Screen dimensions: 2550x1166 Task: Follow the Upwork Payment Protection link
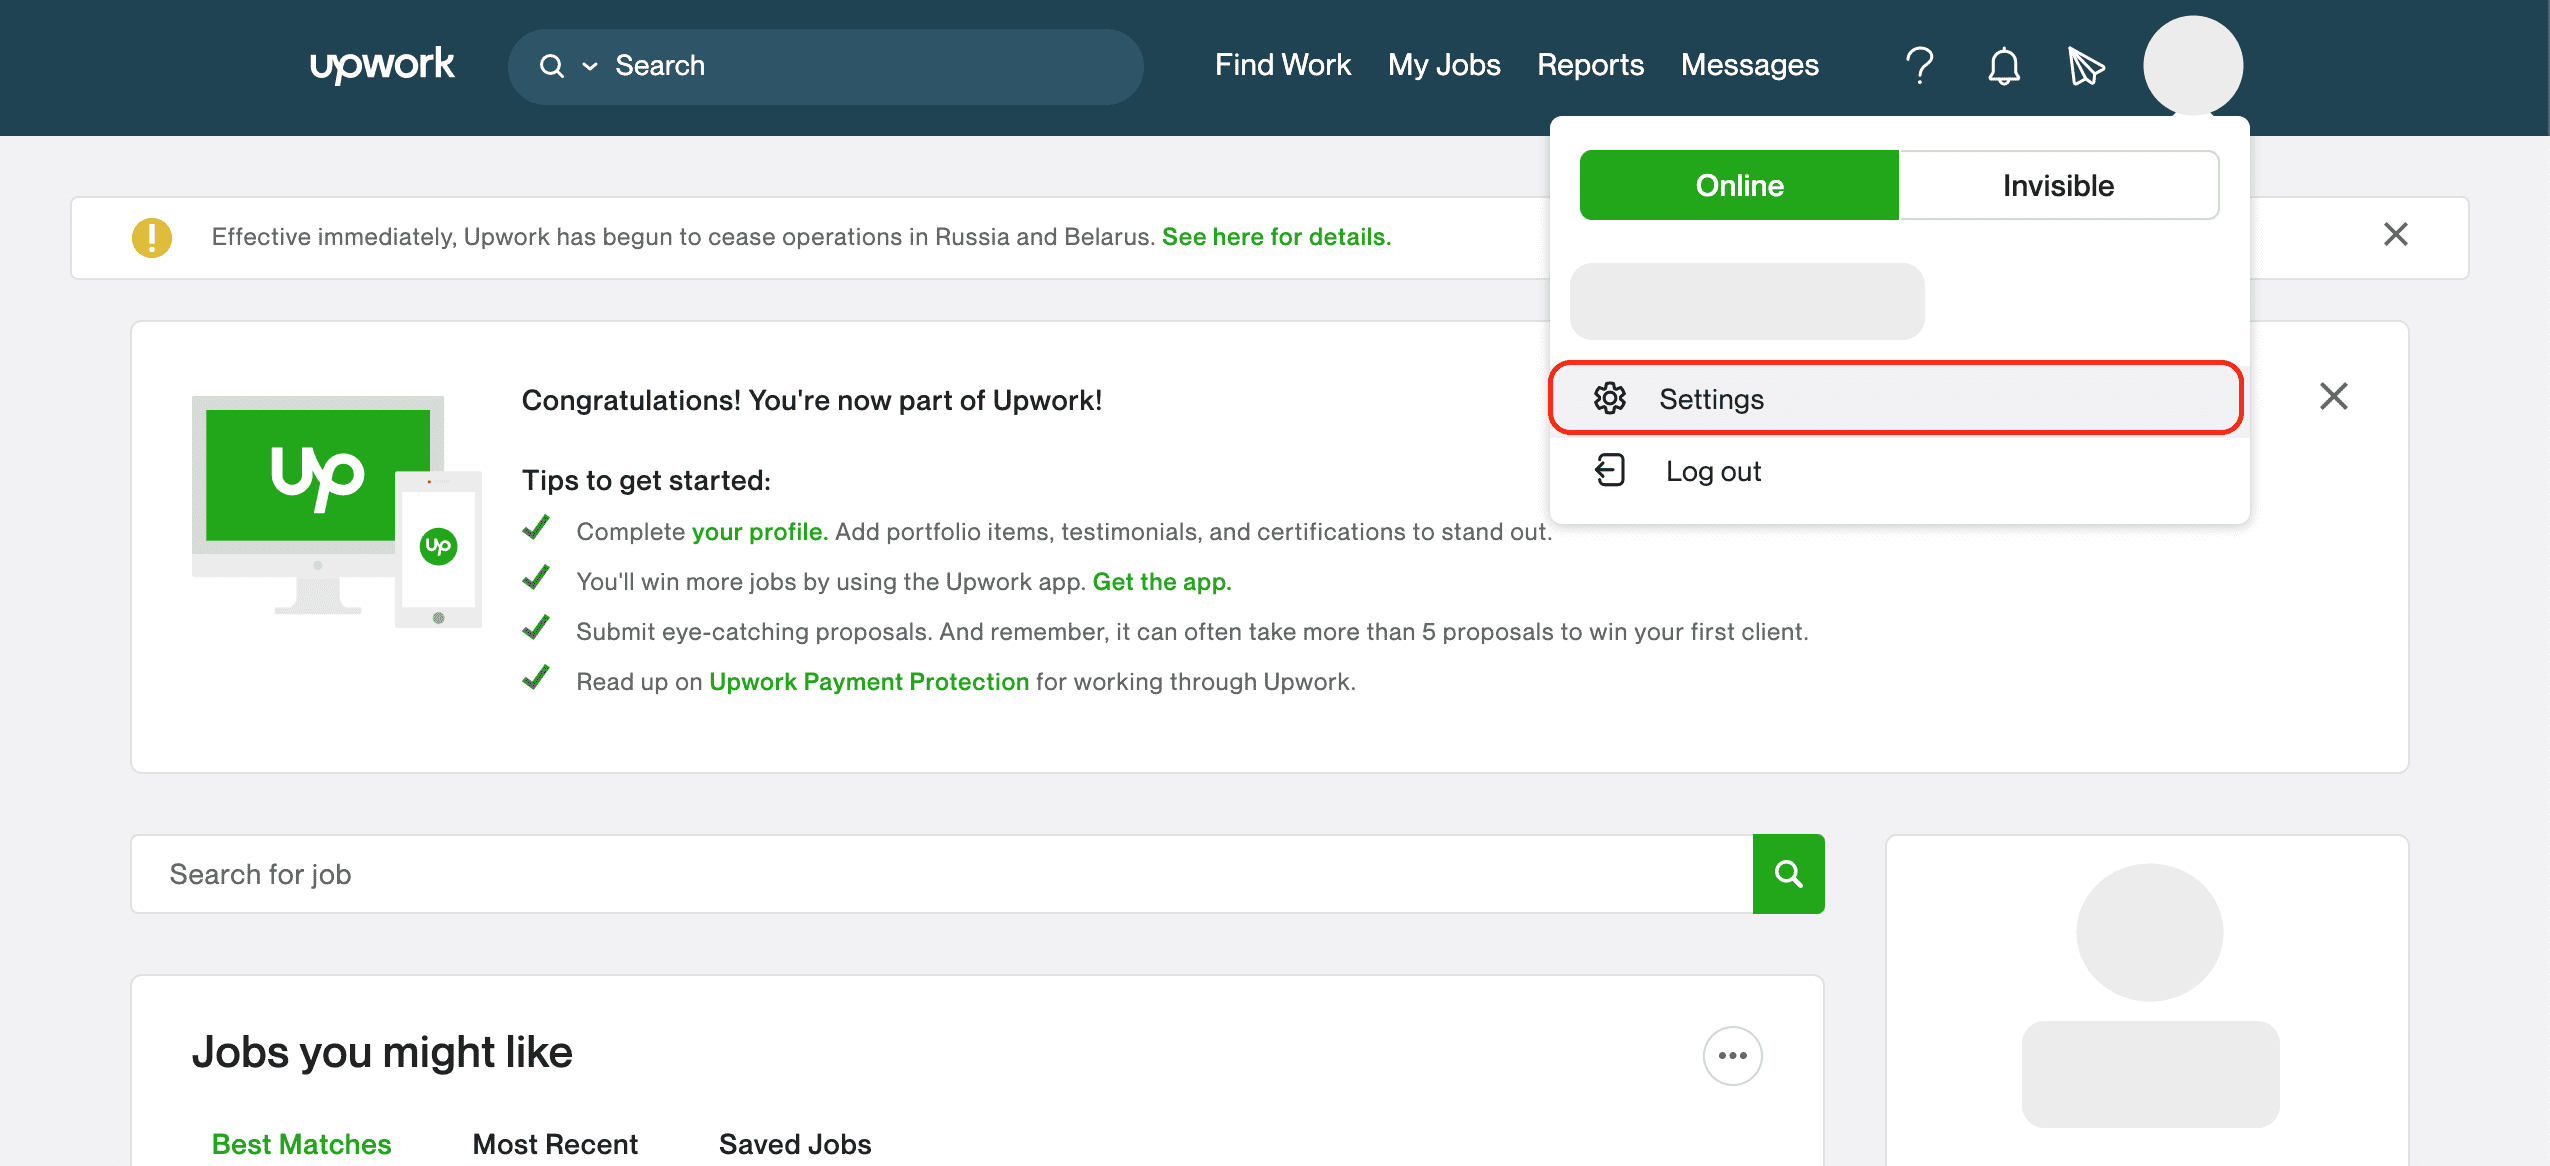pyautogui.click(x=869, y=681)
